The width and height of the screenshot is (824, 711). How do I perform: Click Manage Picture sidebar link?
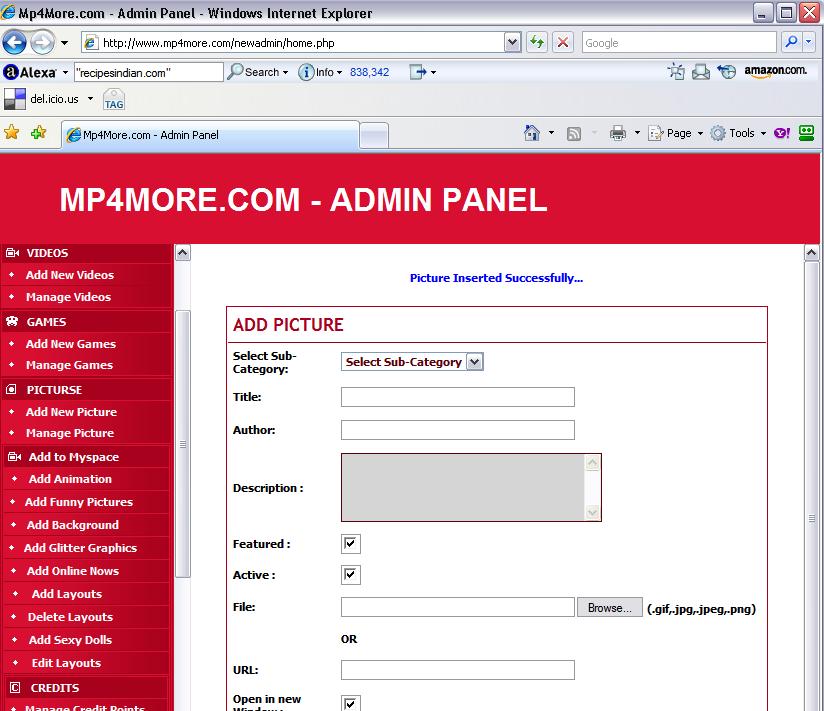[x=70, y=433]
